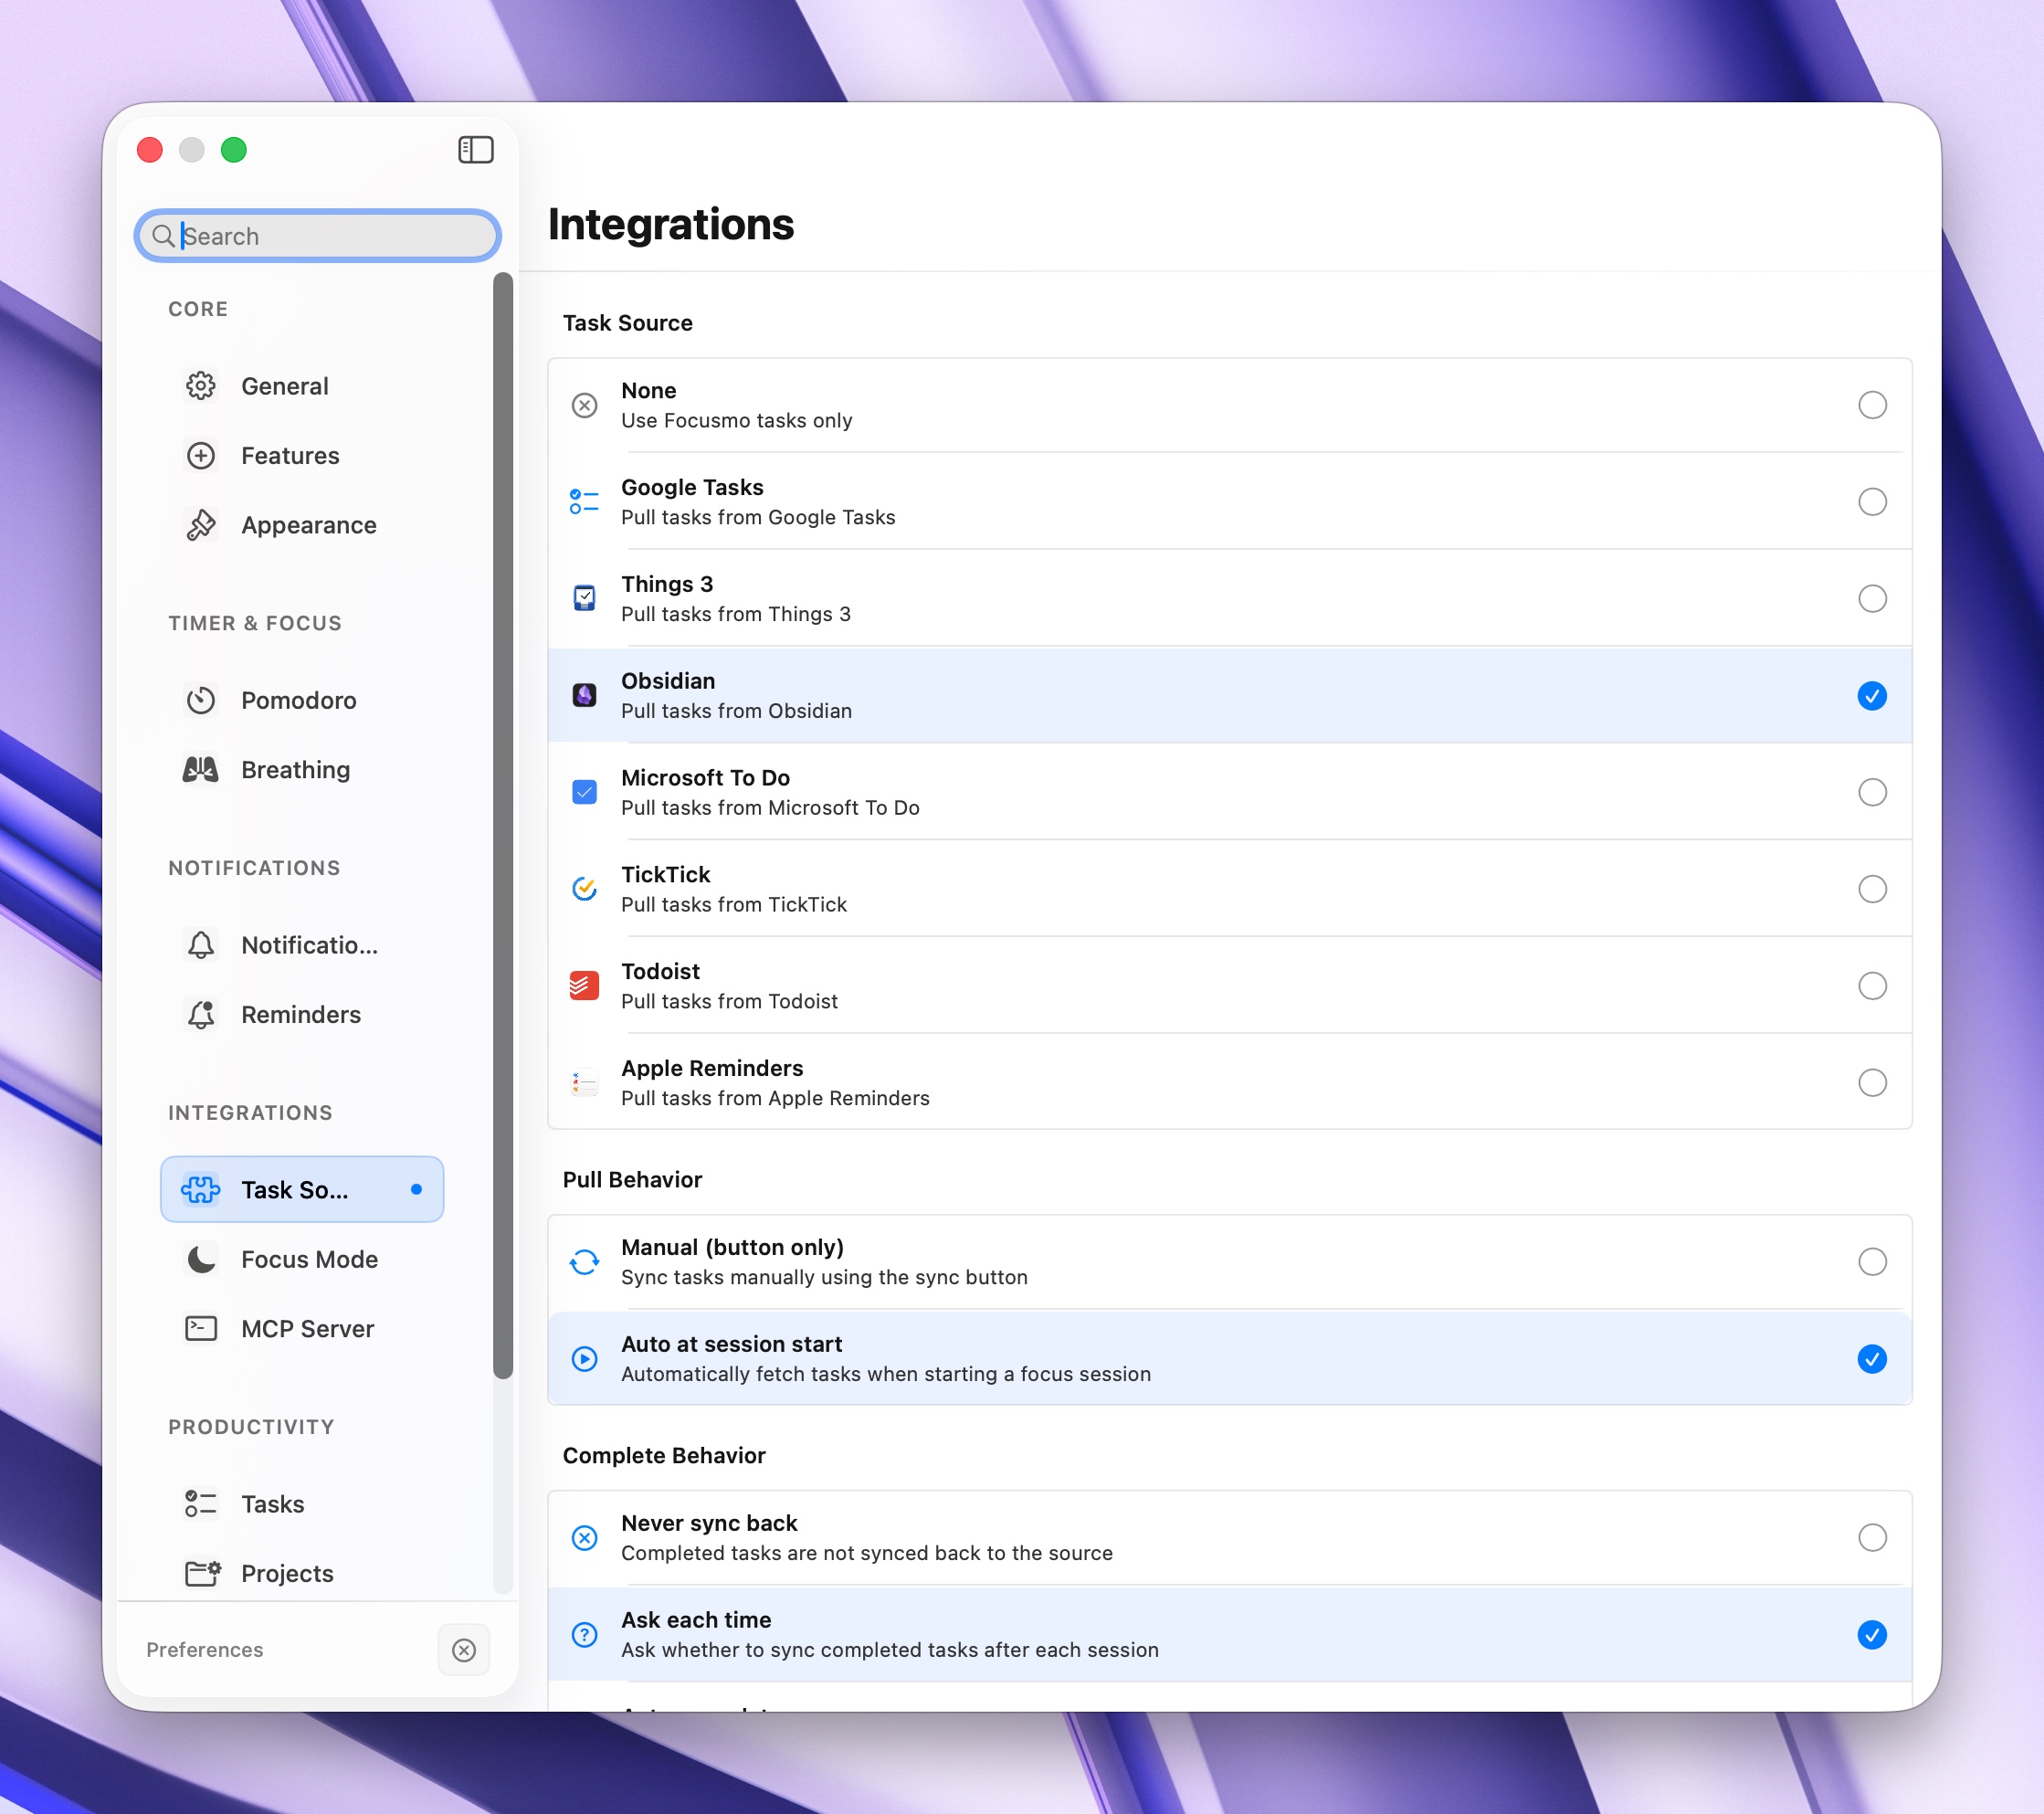Click the Focus Mode moon icon
This screenshot has height=1814, width=2044.
pos(201,1260)
